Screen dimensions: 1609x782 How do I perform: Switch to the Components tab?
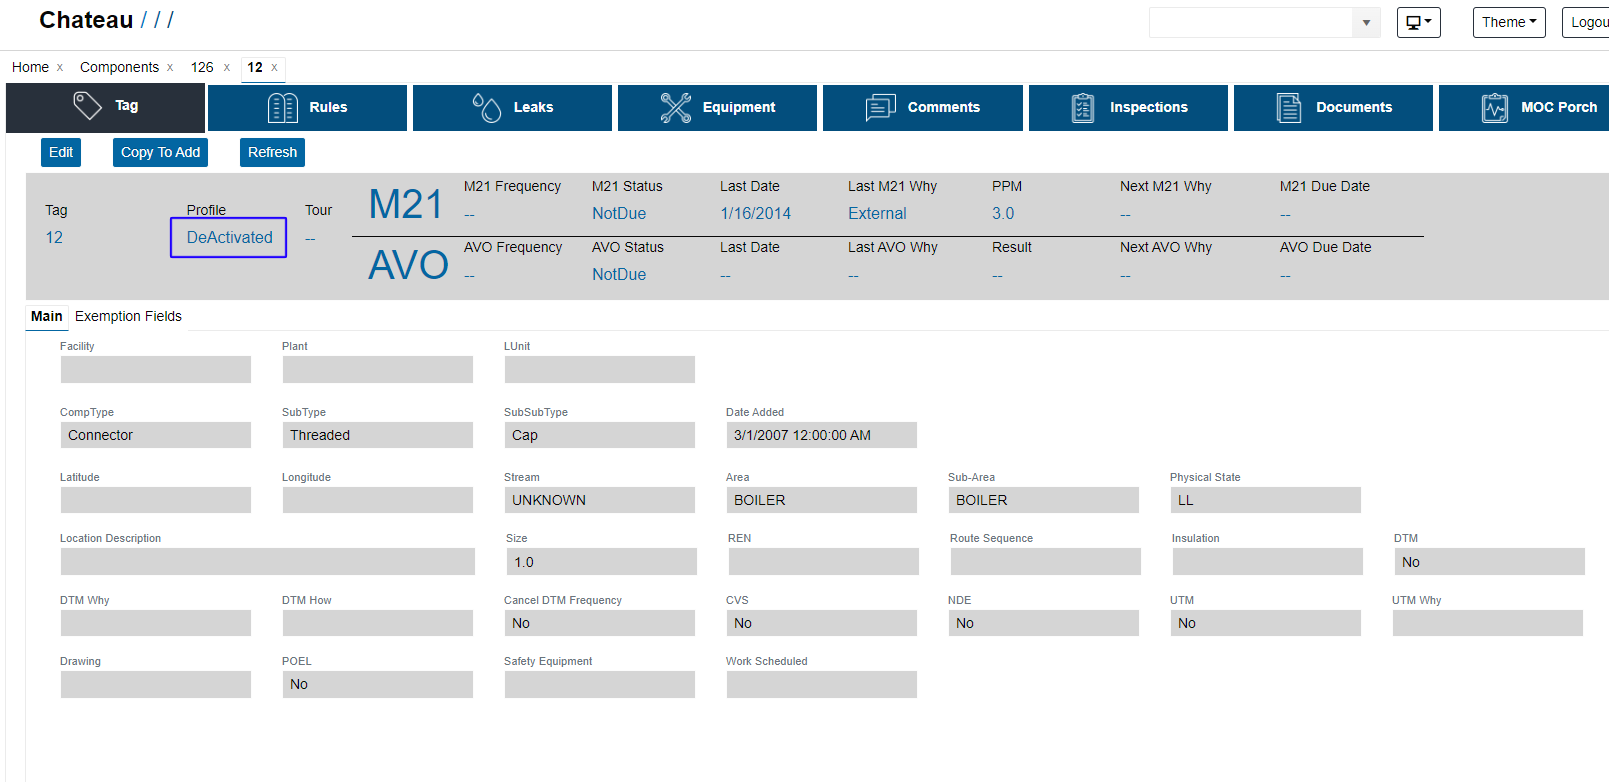pyautogui.click(x=119, y=67)
